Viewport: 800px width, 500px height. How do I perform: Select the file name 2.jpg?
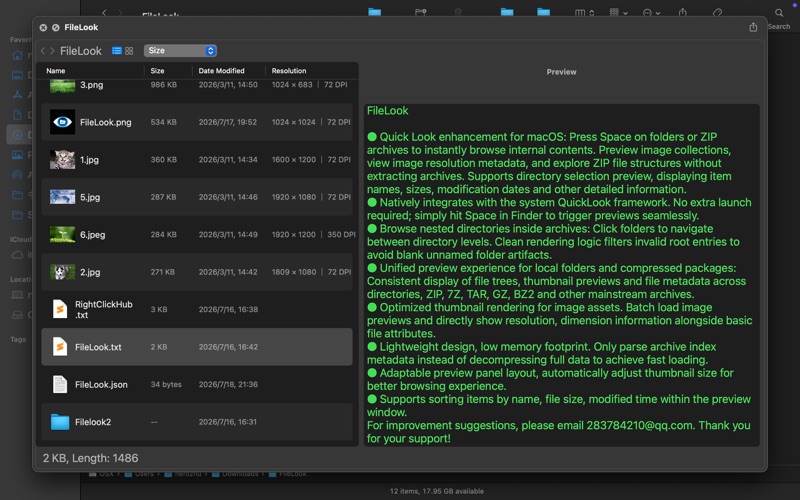point(90,272)
